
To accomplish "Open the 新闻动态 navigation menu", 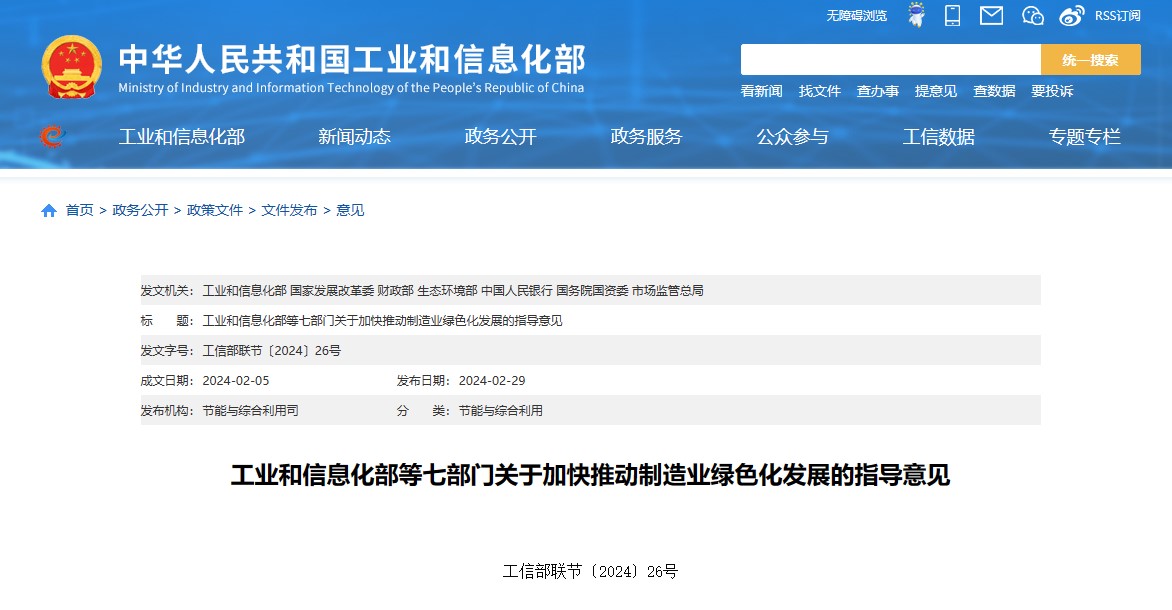I will [x=354, y=137].
